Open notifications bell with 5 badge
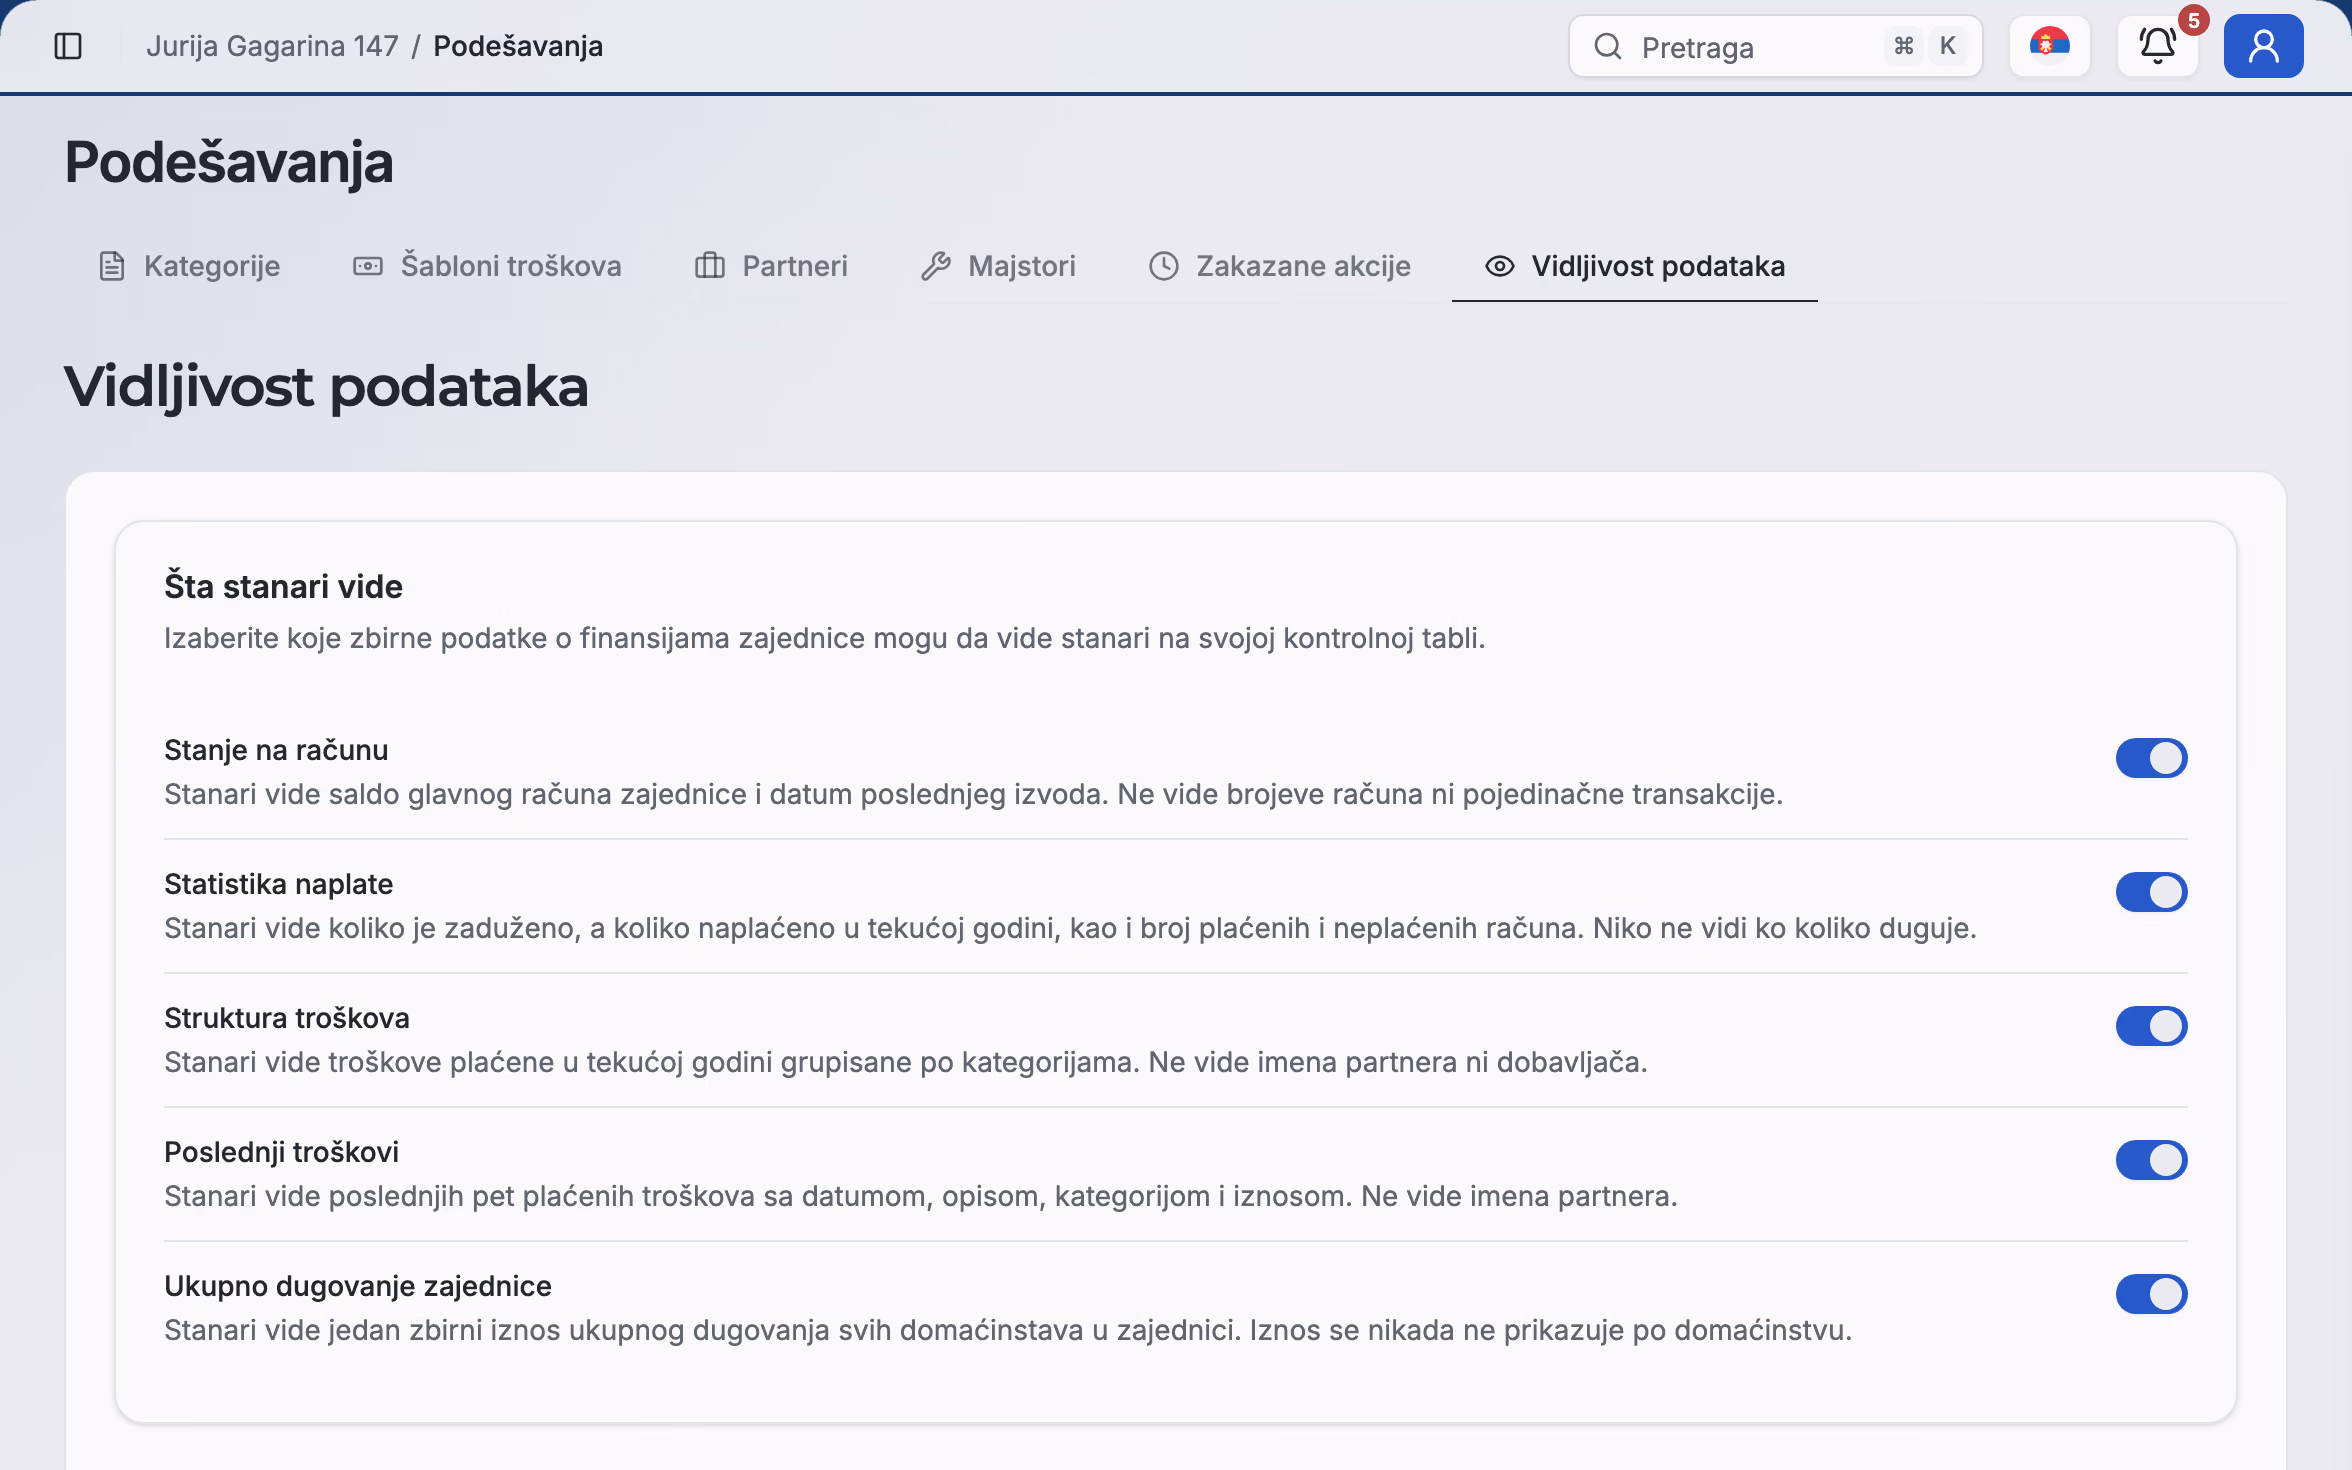The height and width of the screenshot is (1470, 2352). point(2158,46)
